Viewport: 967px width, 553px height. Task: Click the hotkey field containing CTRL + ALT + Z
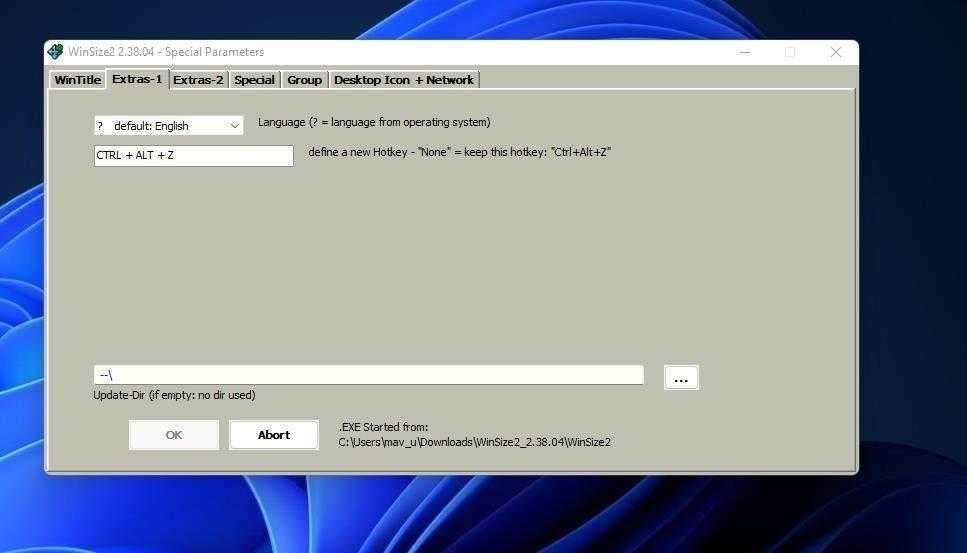pos(193,156)
